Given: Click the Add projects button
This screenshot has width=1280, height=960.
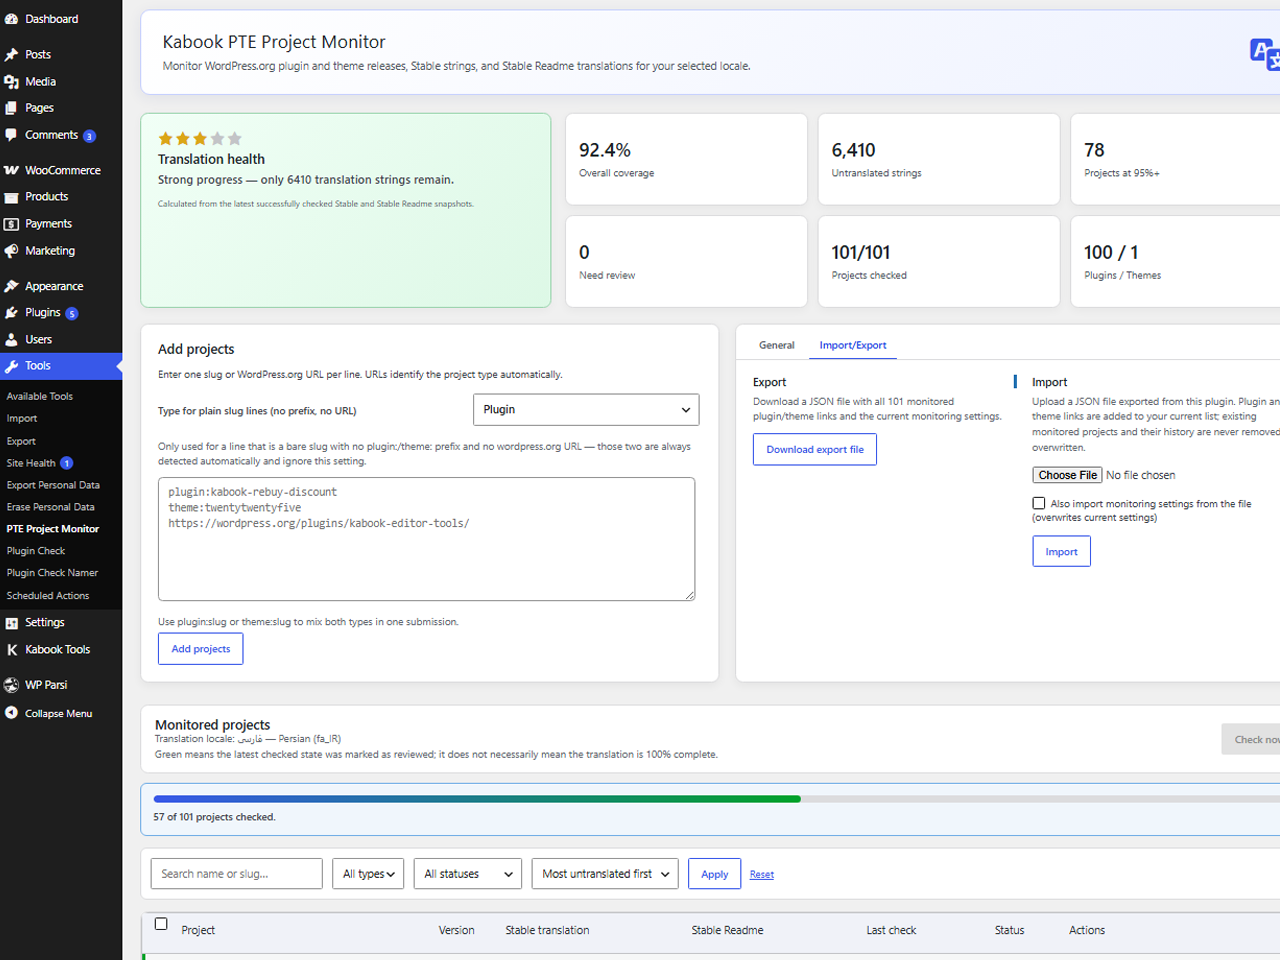Looking at the screenshot, I should (201, 649).
